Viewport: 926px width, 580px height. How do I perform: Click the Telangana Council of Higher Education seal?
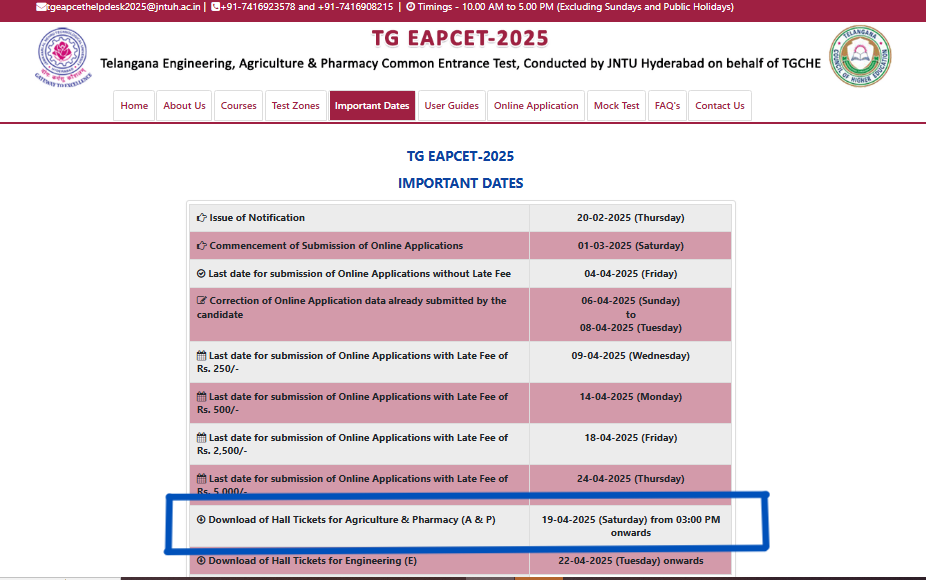[x=859, y=56]
